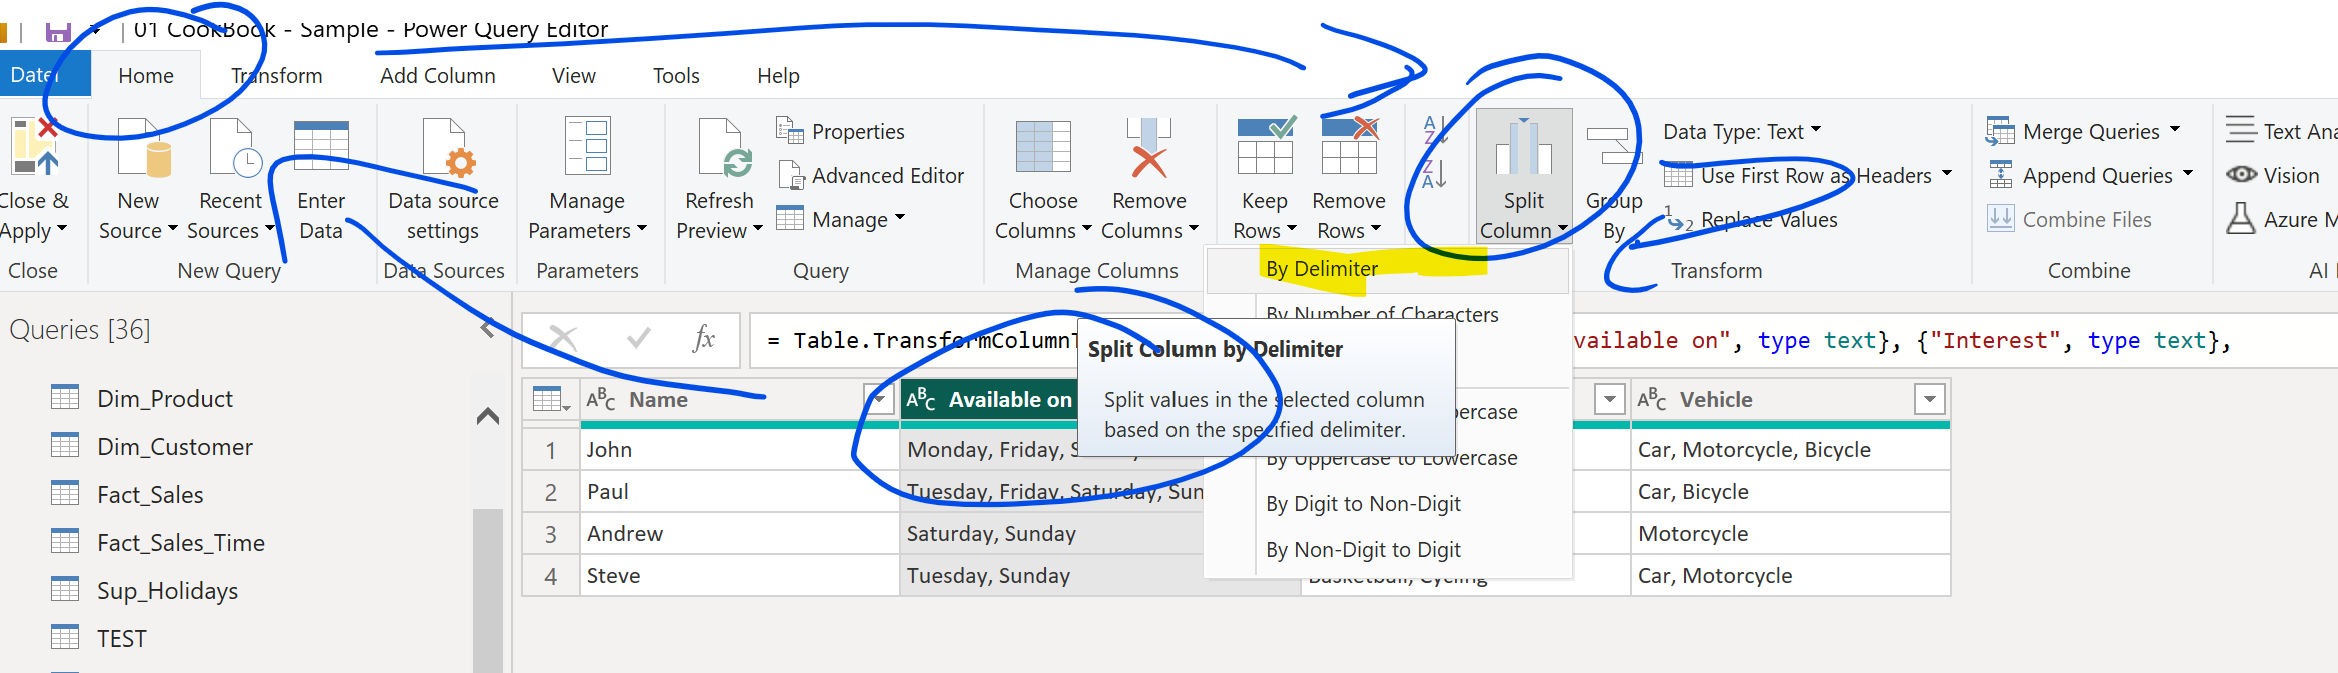Choose By Digit to Non-Digit

tap(1363, 504)
